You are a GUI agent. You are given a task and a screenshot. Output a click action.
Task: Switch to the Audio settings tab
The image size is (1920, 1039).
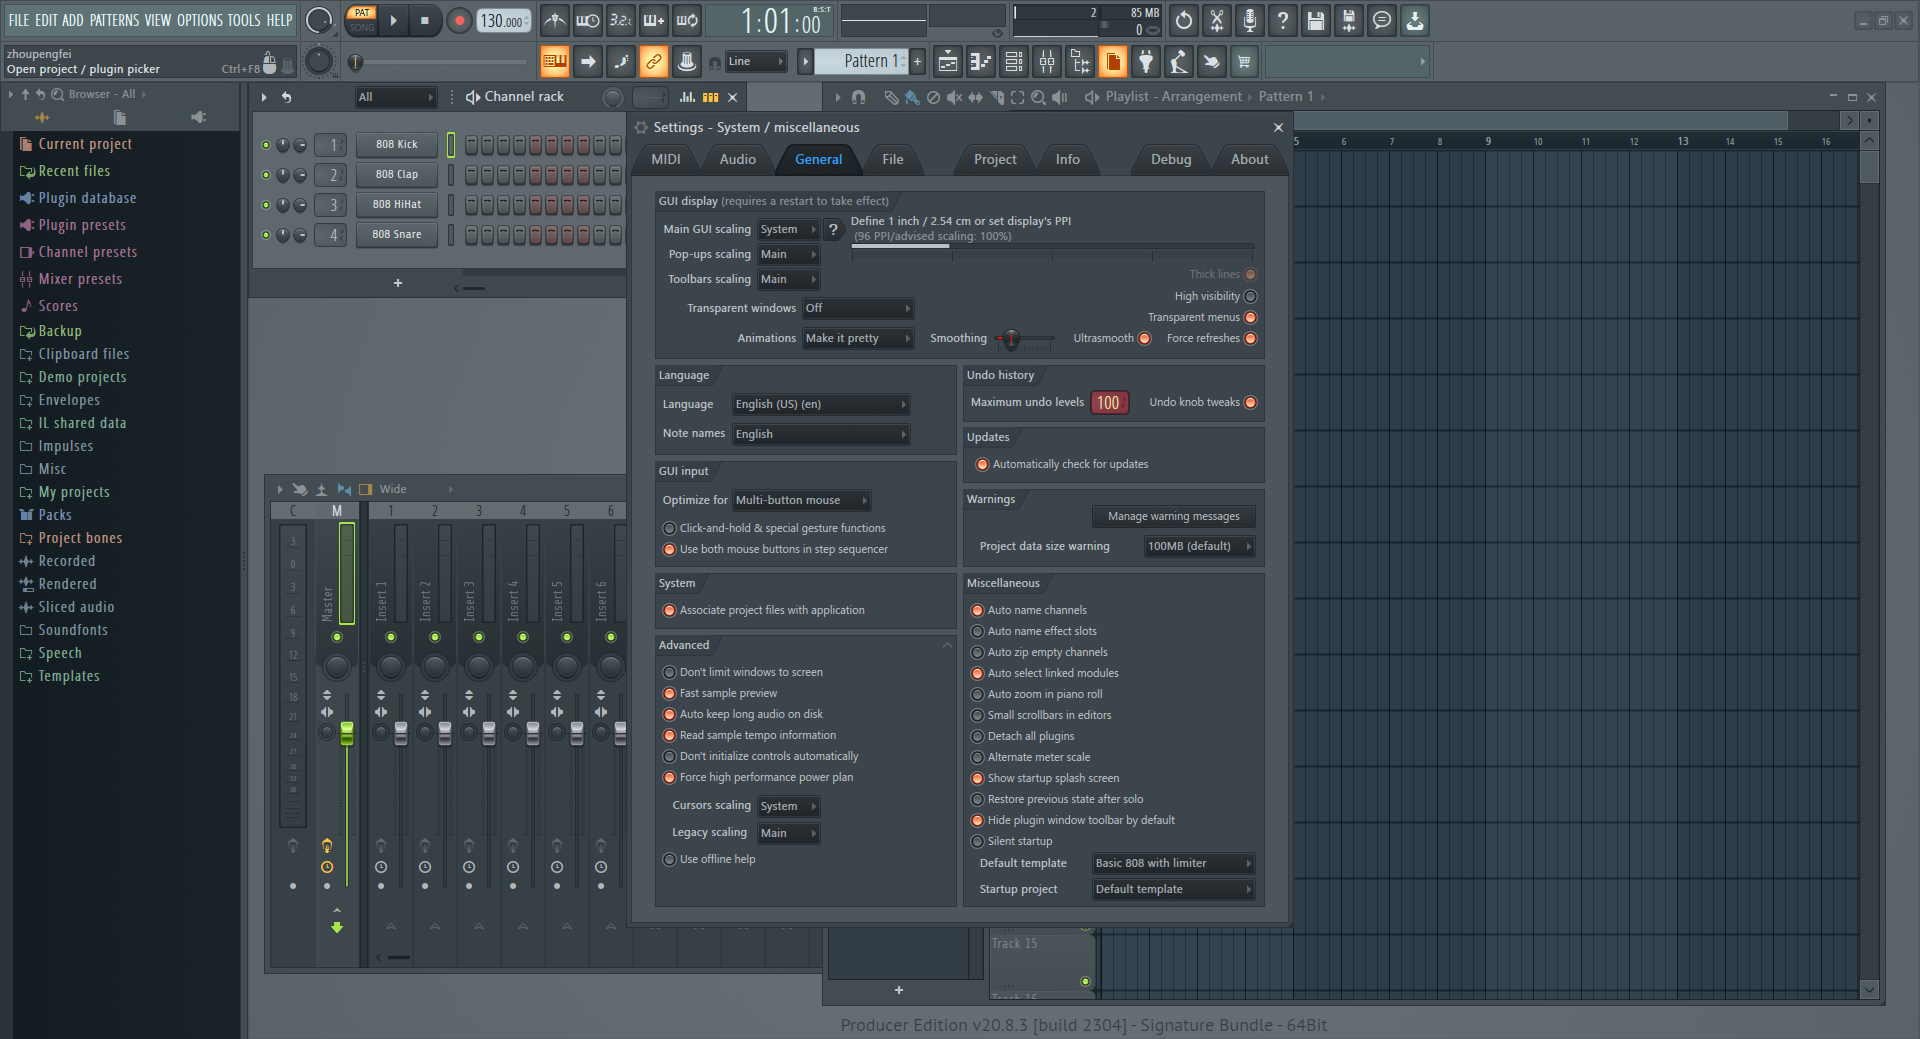point(738,160)
